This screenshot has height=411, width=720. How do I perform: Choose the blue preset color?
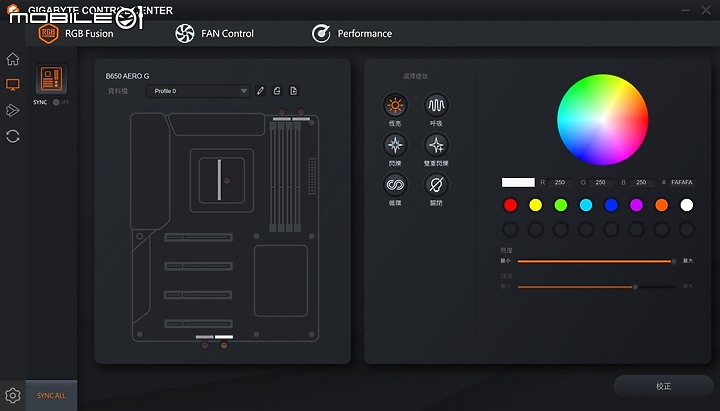[611, 205]
